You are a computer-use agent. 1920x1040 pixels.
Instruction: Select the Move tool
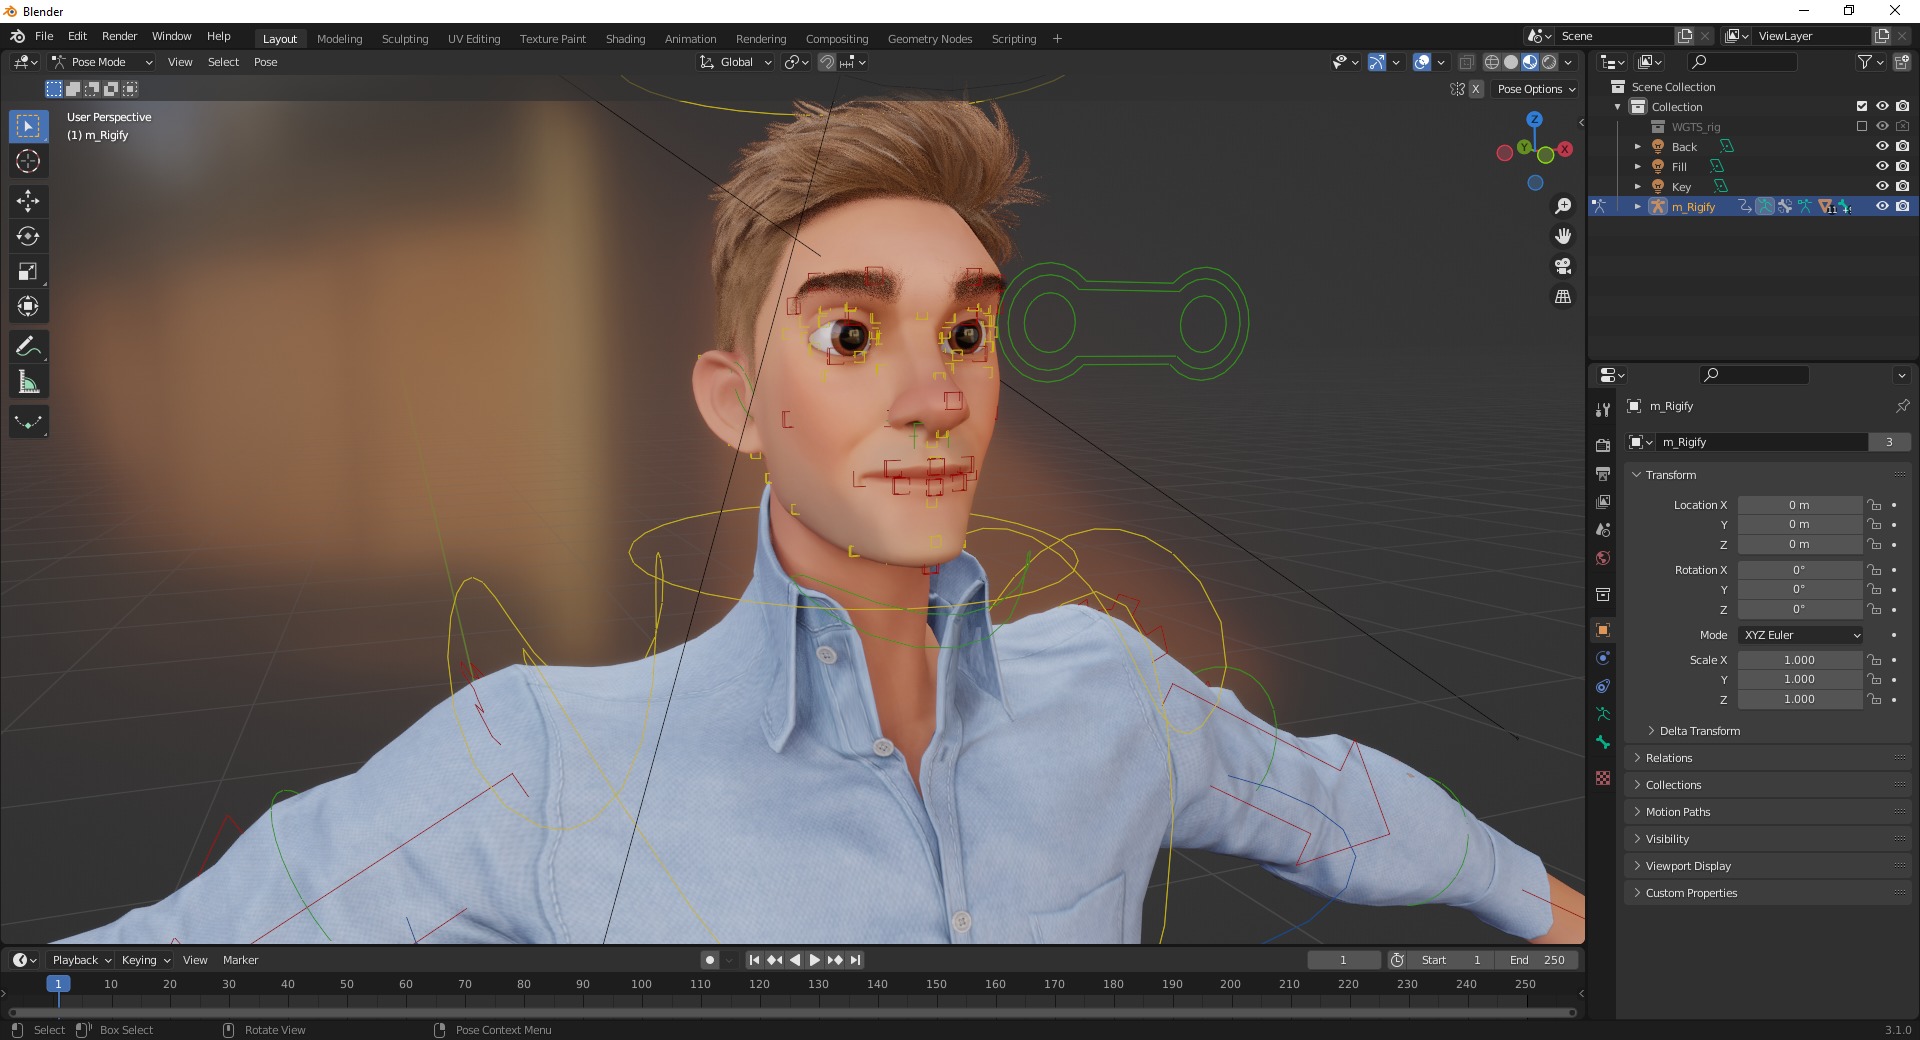[28, 201]
